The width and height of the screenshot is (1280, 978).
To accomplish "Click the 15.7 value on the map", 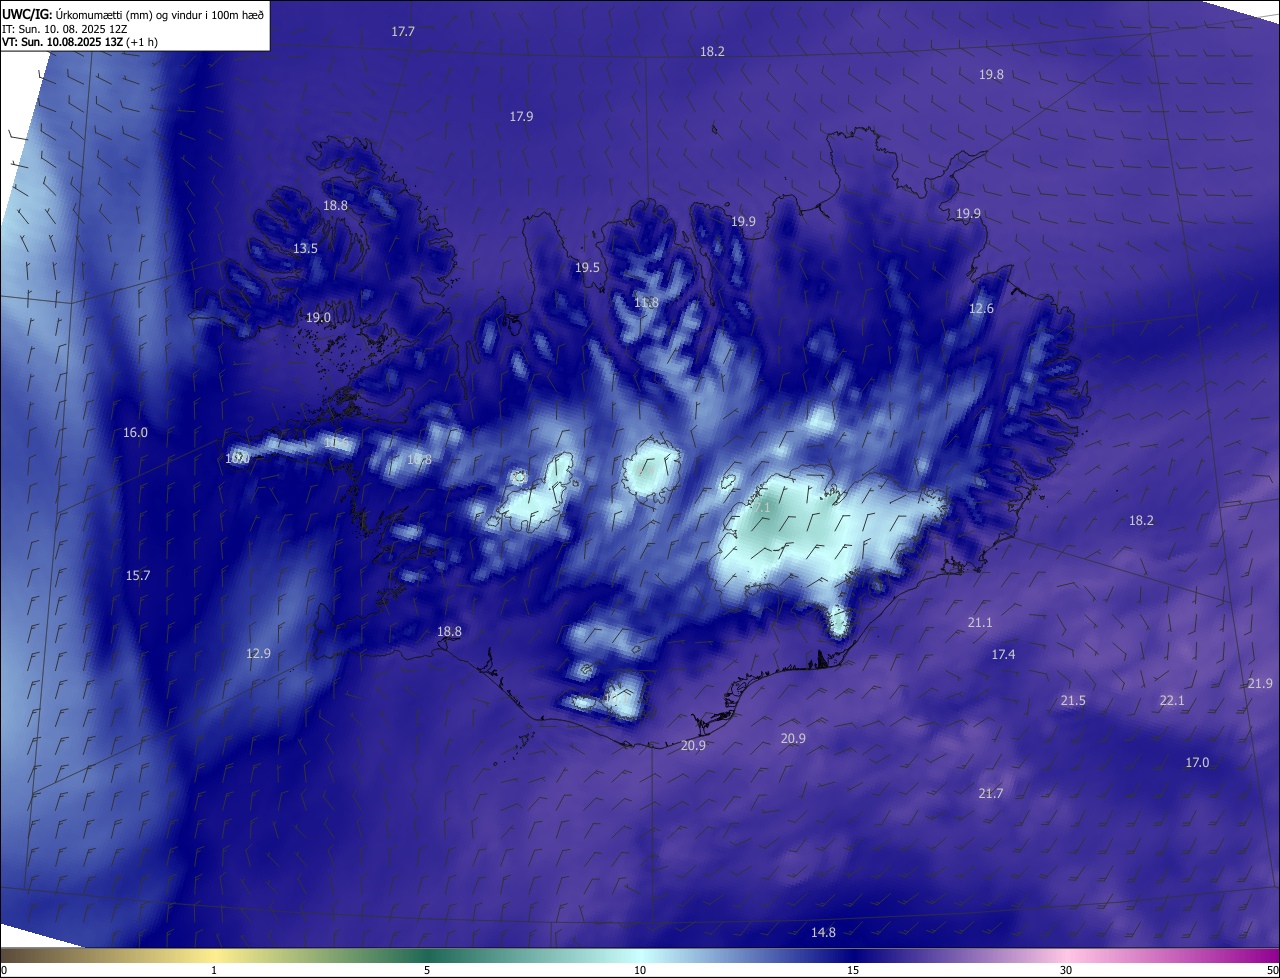I will (x=137, y=576).
